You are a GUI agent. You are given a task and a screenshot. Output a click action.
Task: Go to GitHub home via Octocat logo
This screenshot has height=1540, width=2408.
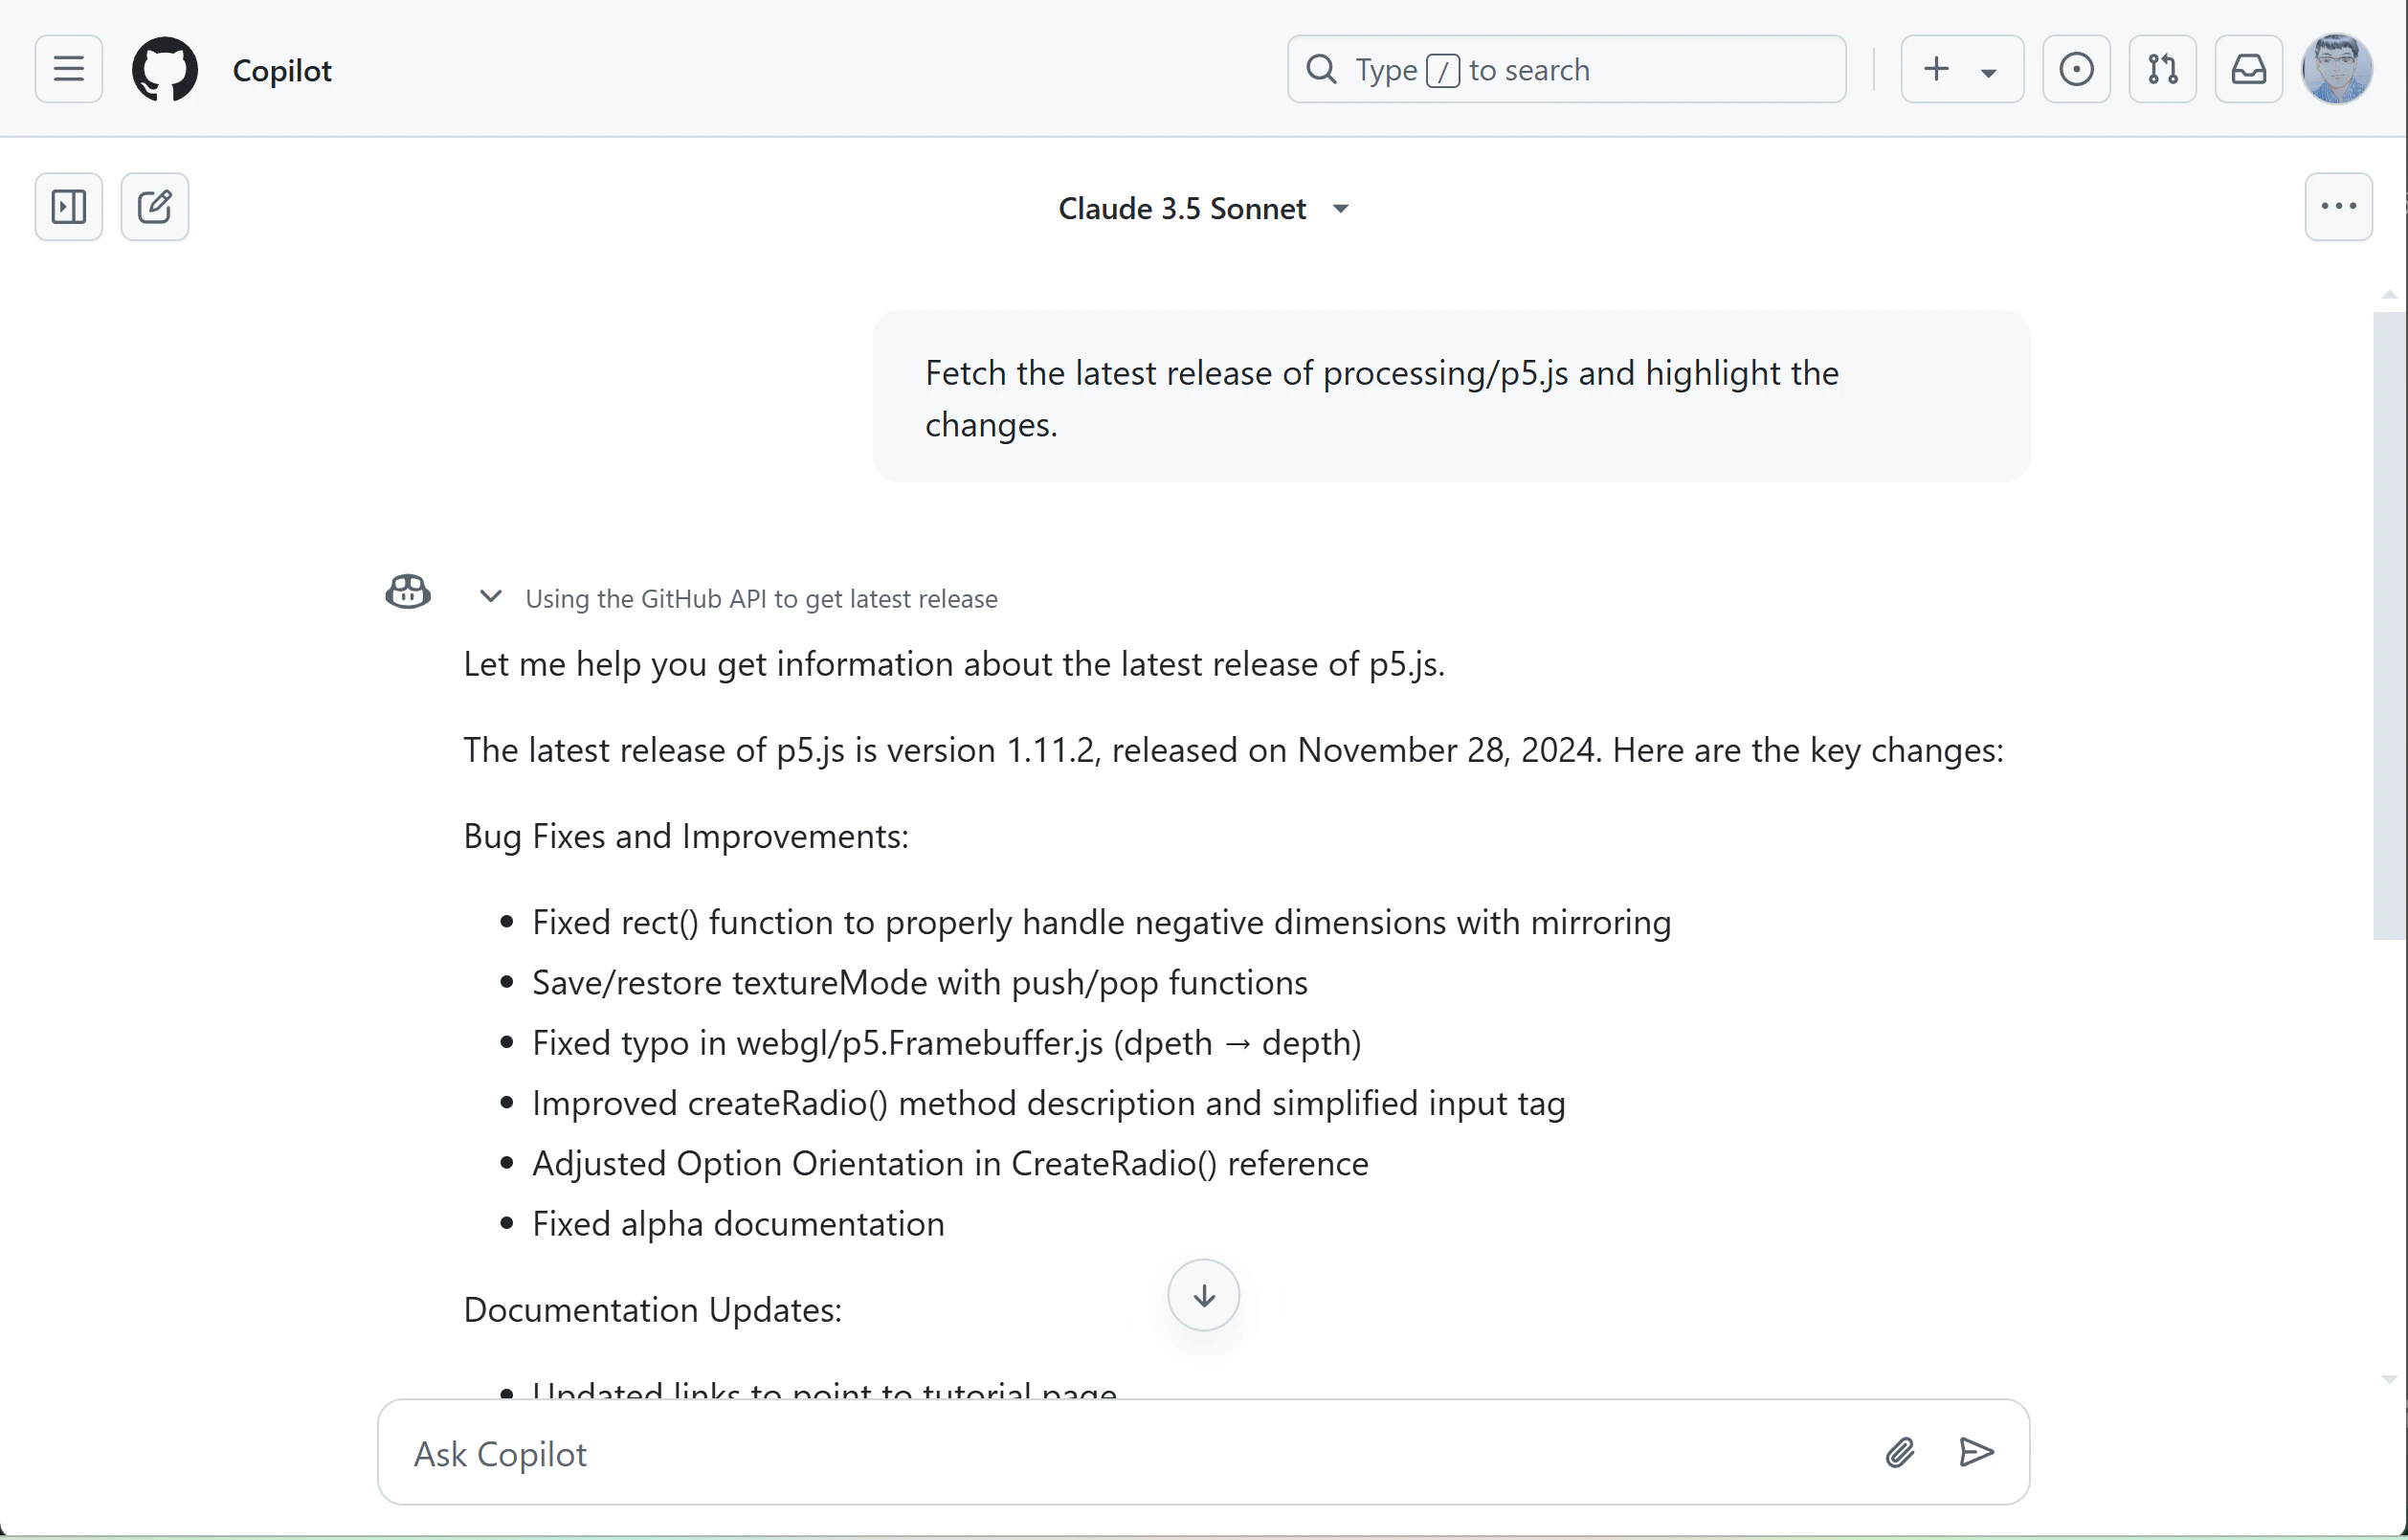(165, 69)
